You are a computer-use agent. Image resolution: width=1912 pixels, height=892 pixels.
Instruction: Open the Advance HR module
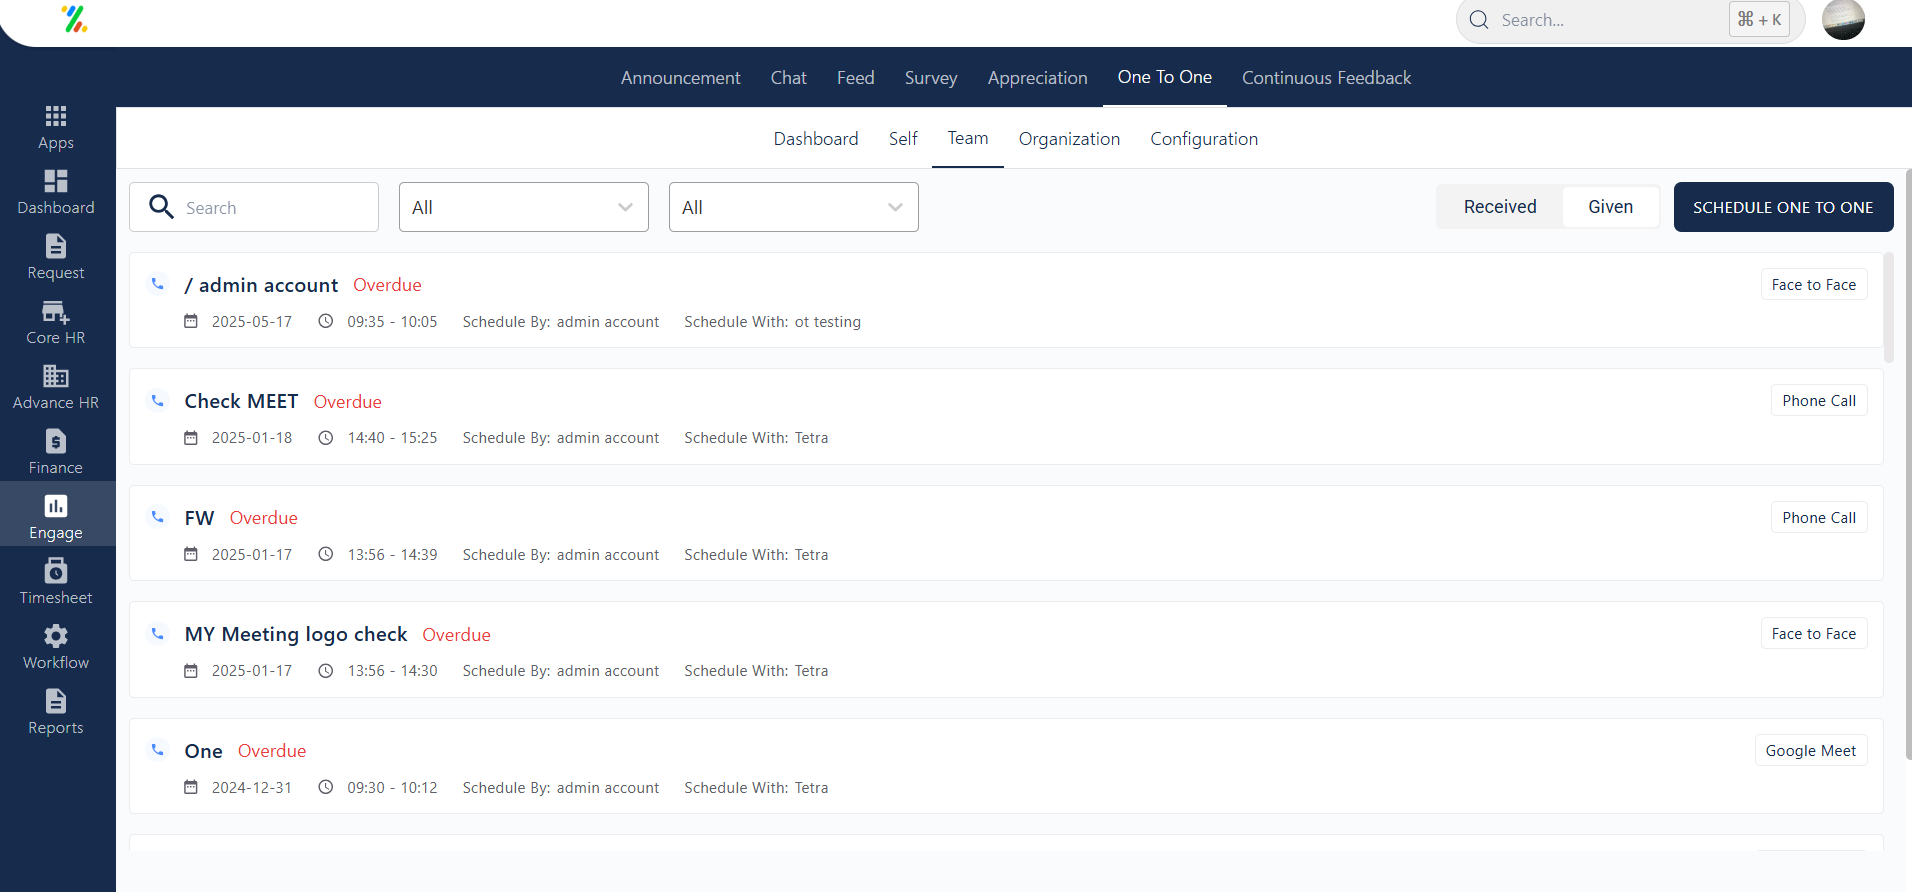[56, 388]
